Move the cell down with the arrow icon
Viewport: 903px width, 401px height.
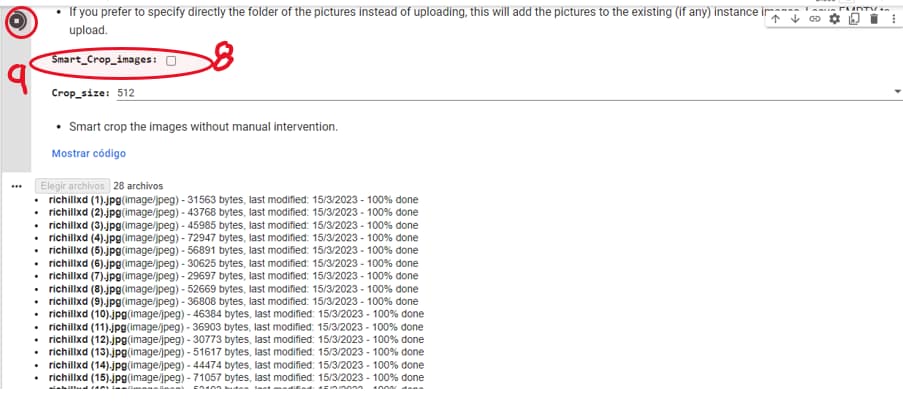(795, 20)
